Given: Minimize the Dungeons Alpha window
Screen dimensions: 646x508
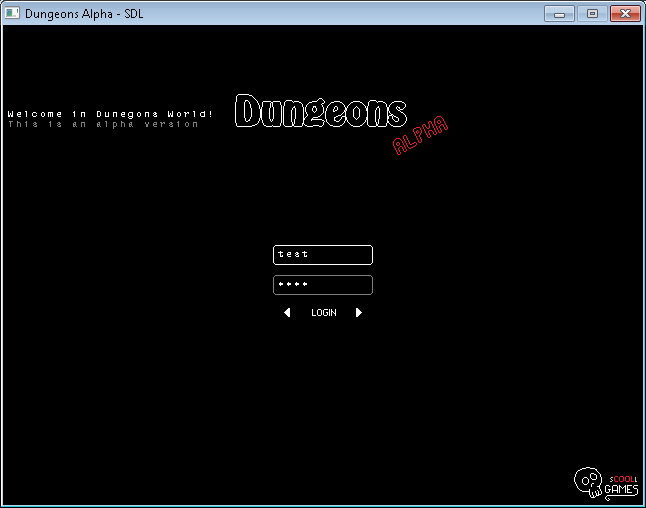Looking at the screenshot, I should coord(558,13).
